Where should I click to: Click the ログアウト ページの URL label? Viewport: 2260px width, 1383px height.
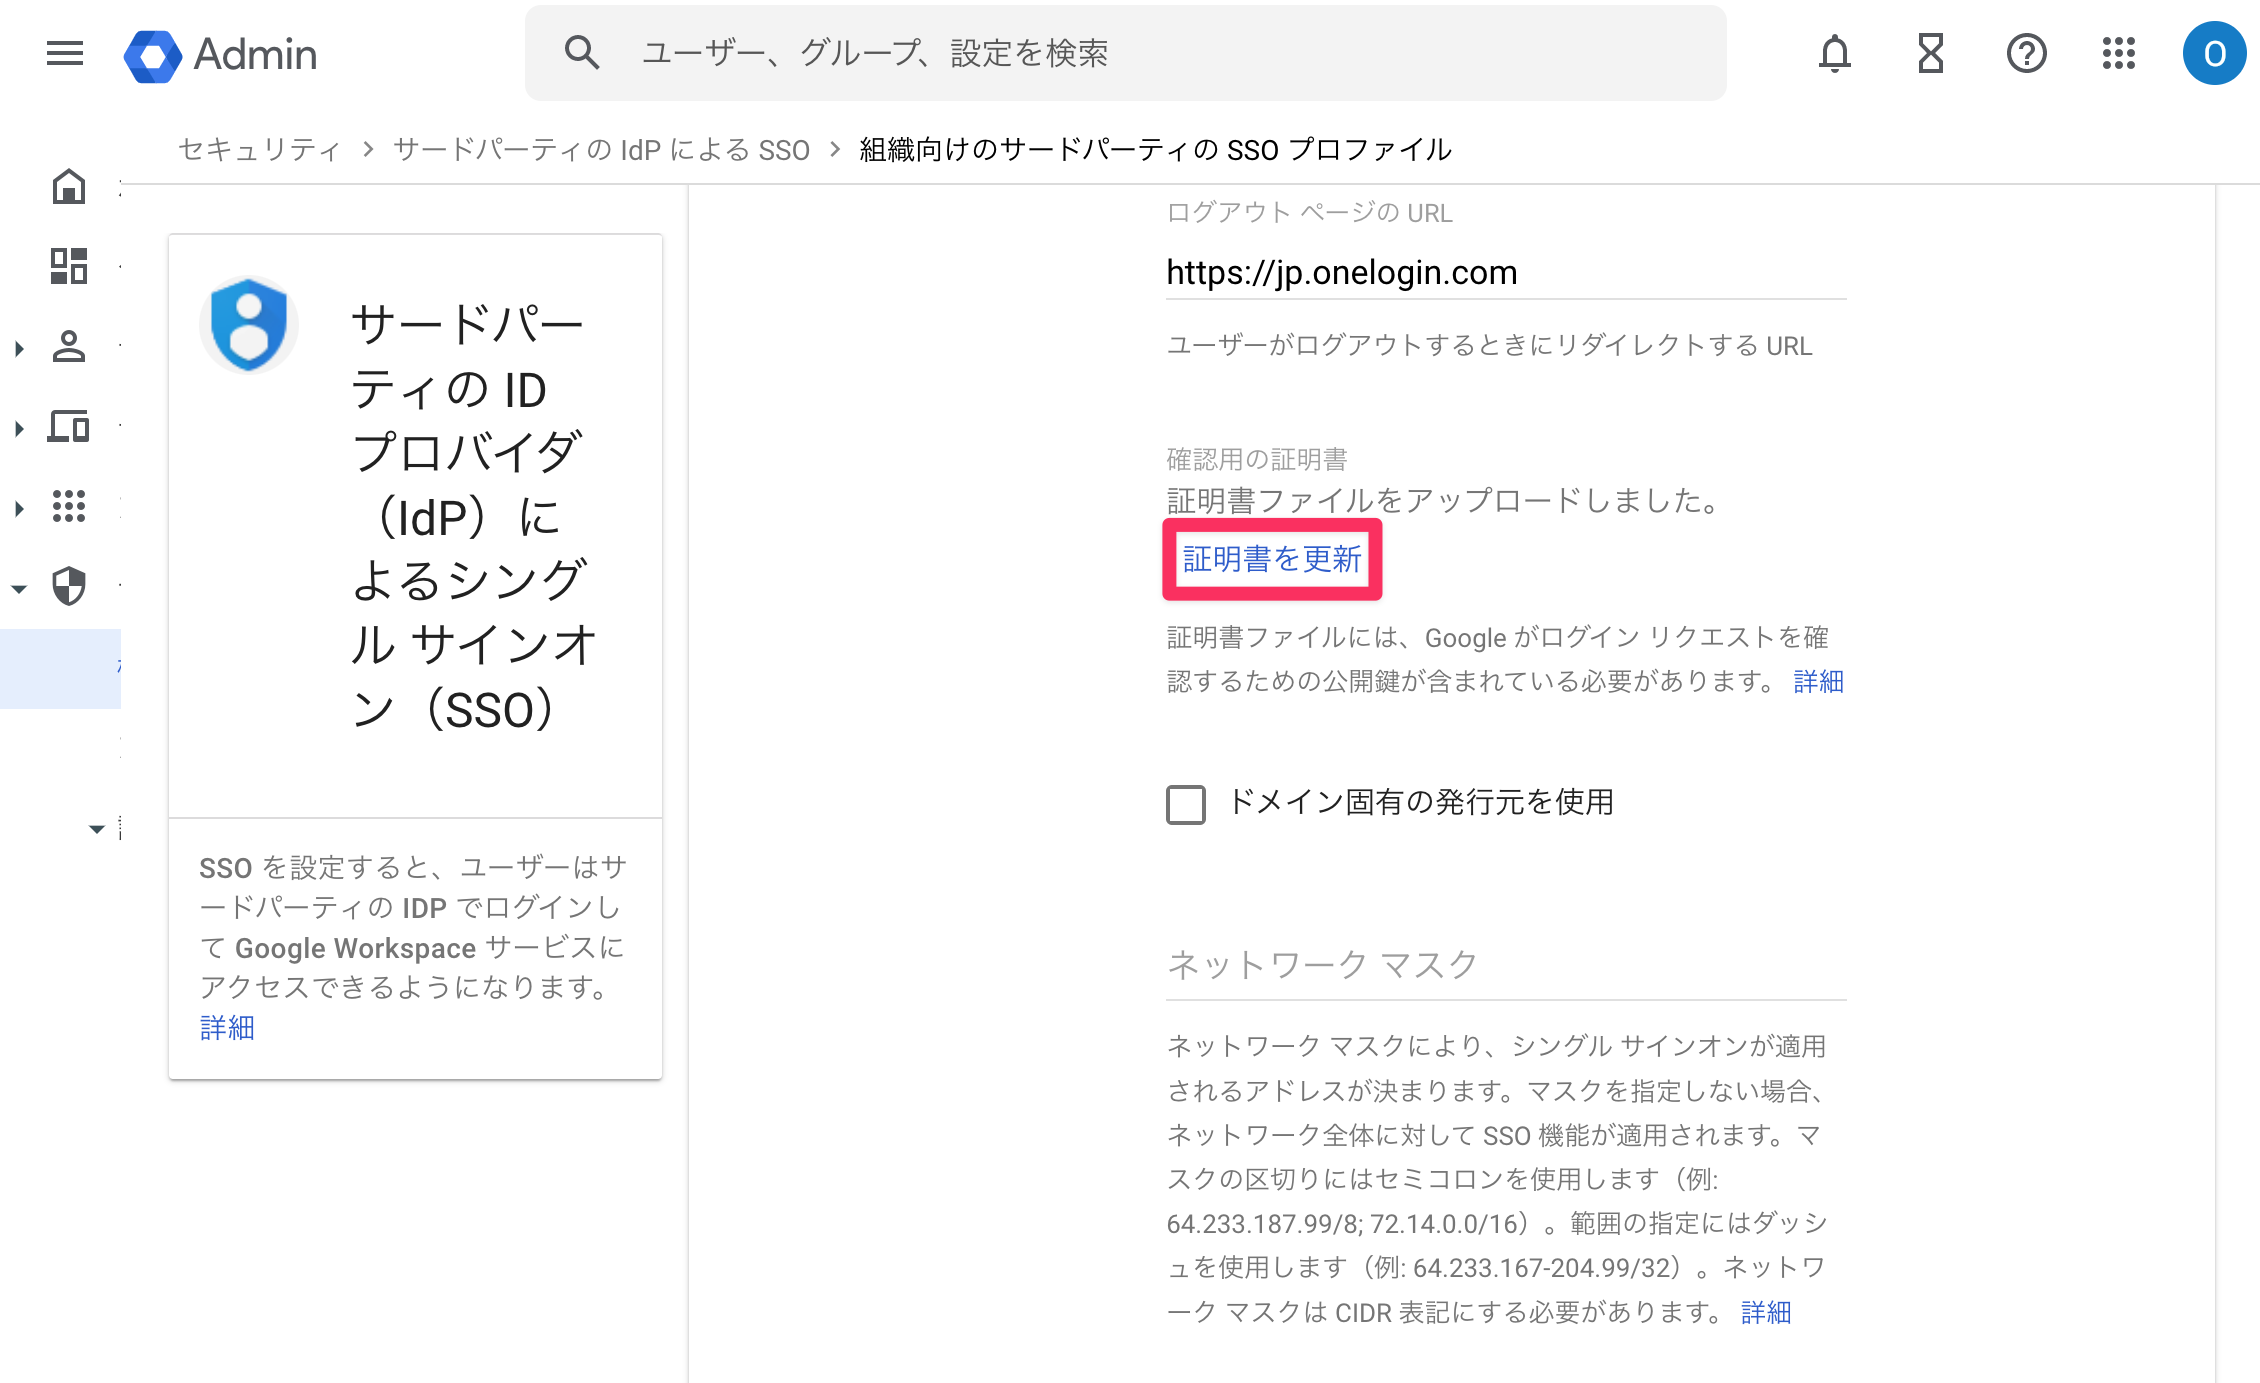(x=1310, y=212)
